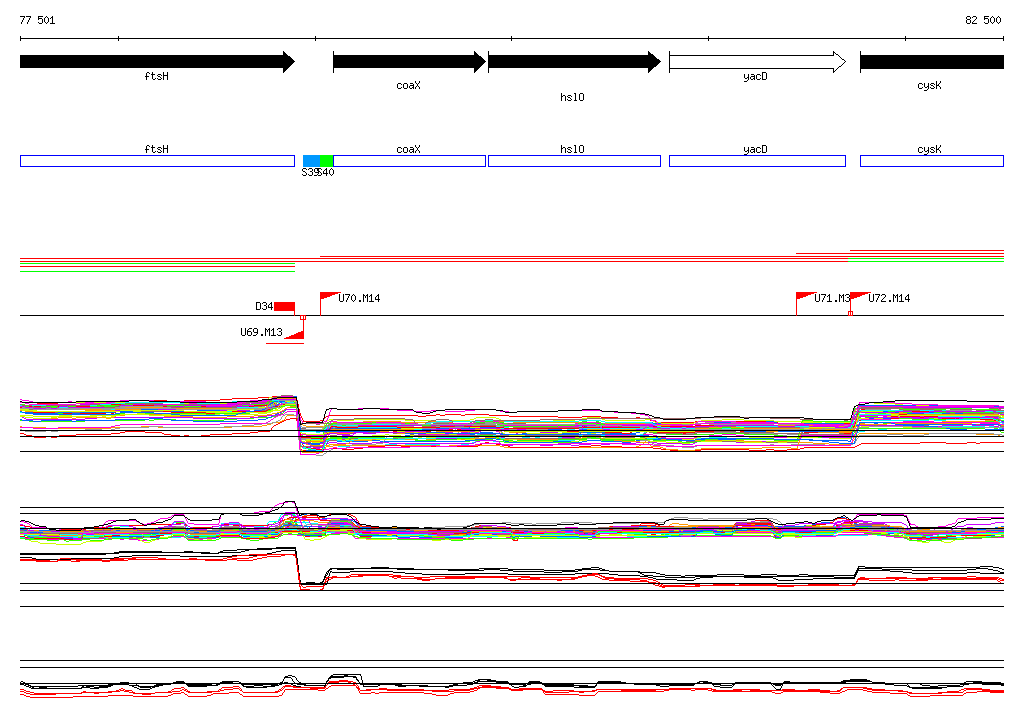Select the black coaX gene arrow
This screenshot has width=1024, height=714.
coord(409,62)
